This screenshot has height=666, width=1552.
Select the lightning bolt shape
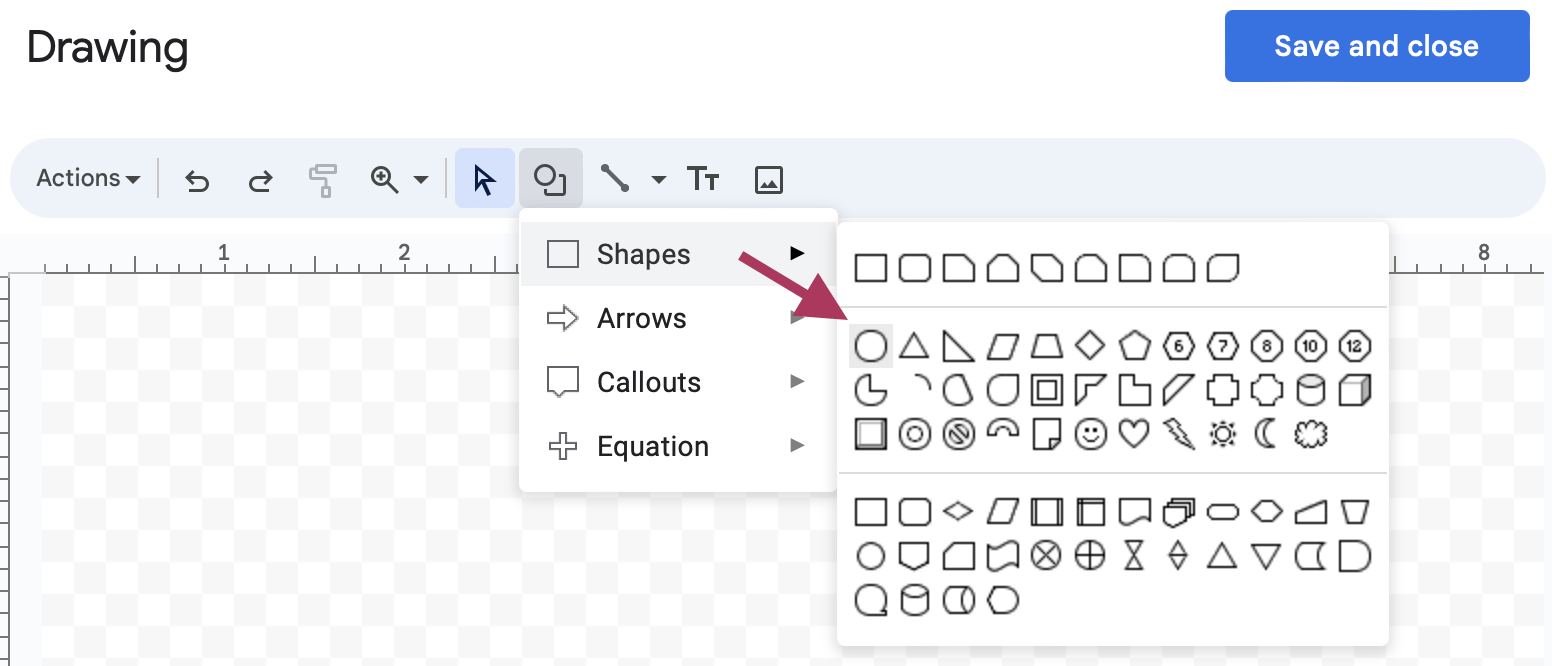point(1178,433)
